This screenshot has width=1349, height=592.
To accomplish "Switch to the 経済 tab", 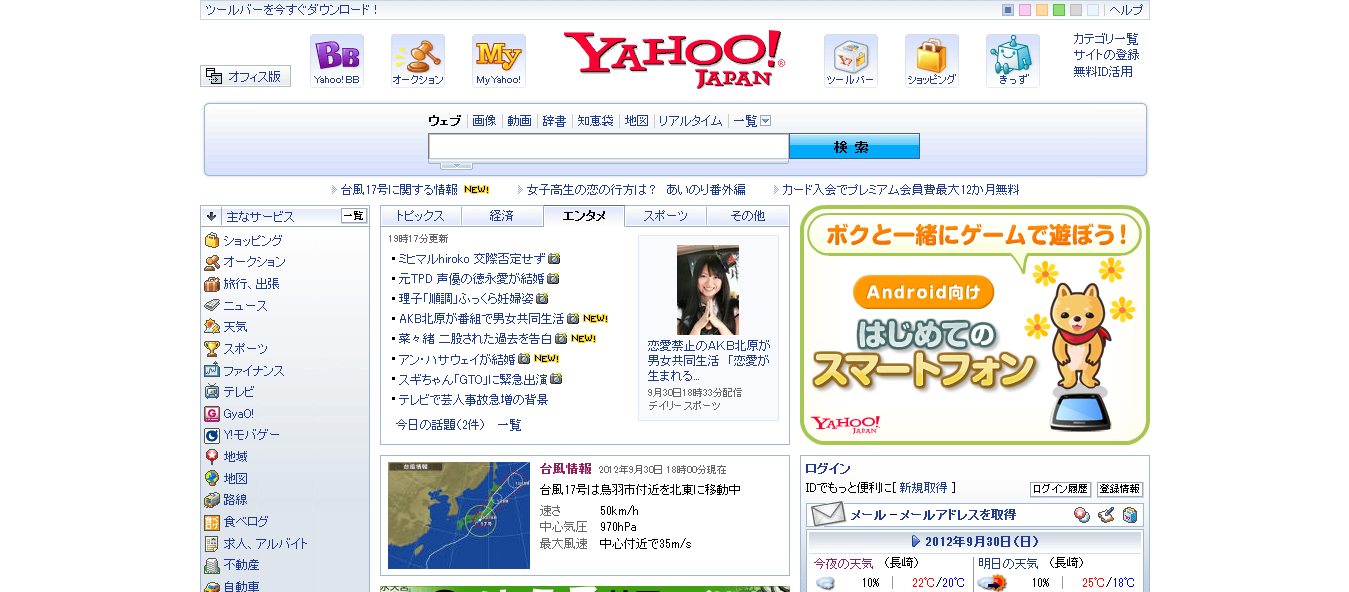I will [x=502, y=216].
